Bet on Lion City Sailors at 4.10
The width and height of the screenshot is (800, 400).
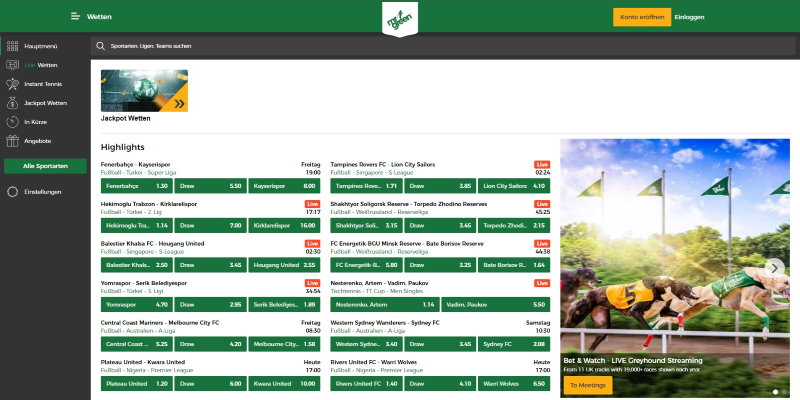[x=514, y=186]
